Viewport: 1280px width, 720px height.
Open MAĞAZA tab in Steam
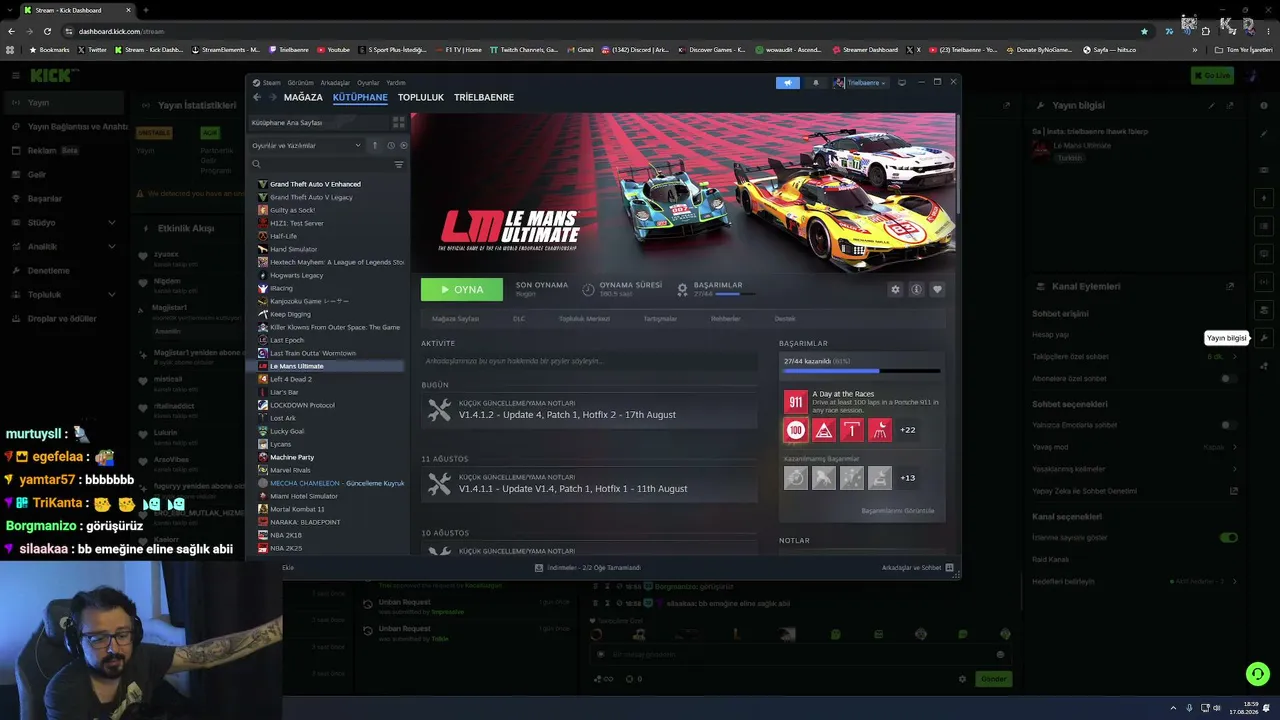pos(303,97)
